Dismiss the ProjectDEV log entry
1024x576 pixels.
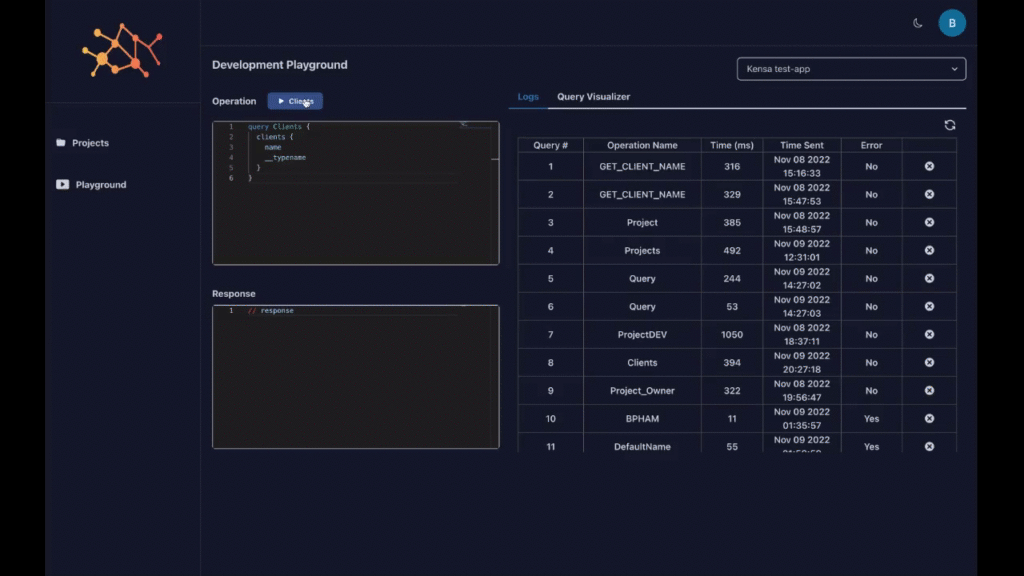(929, 334)
